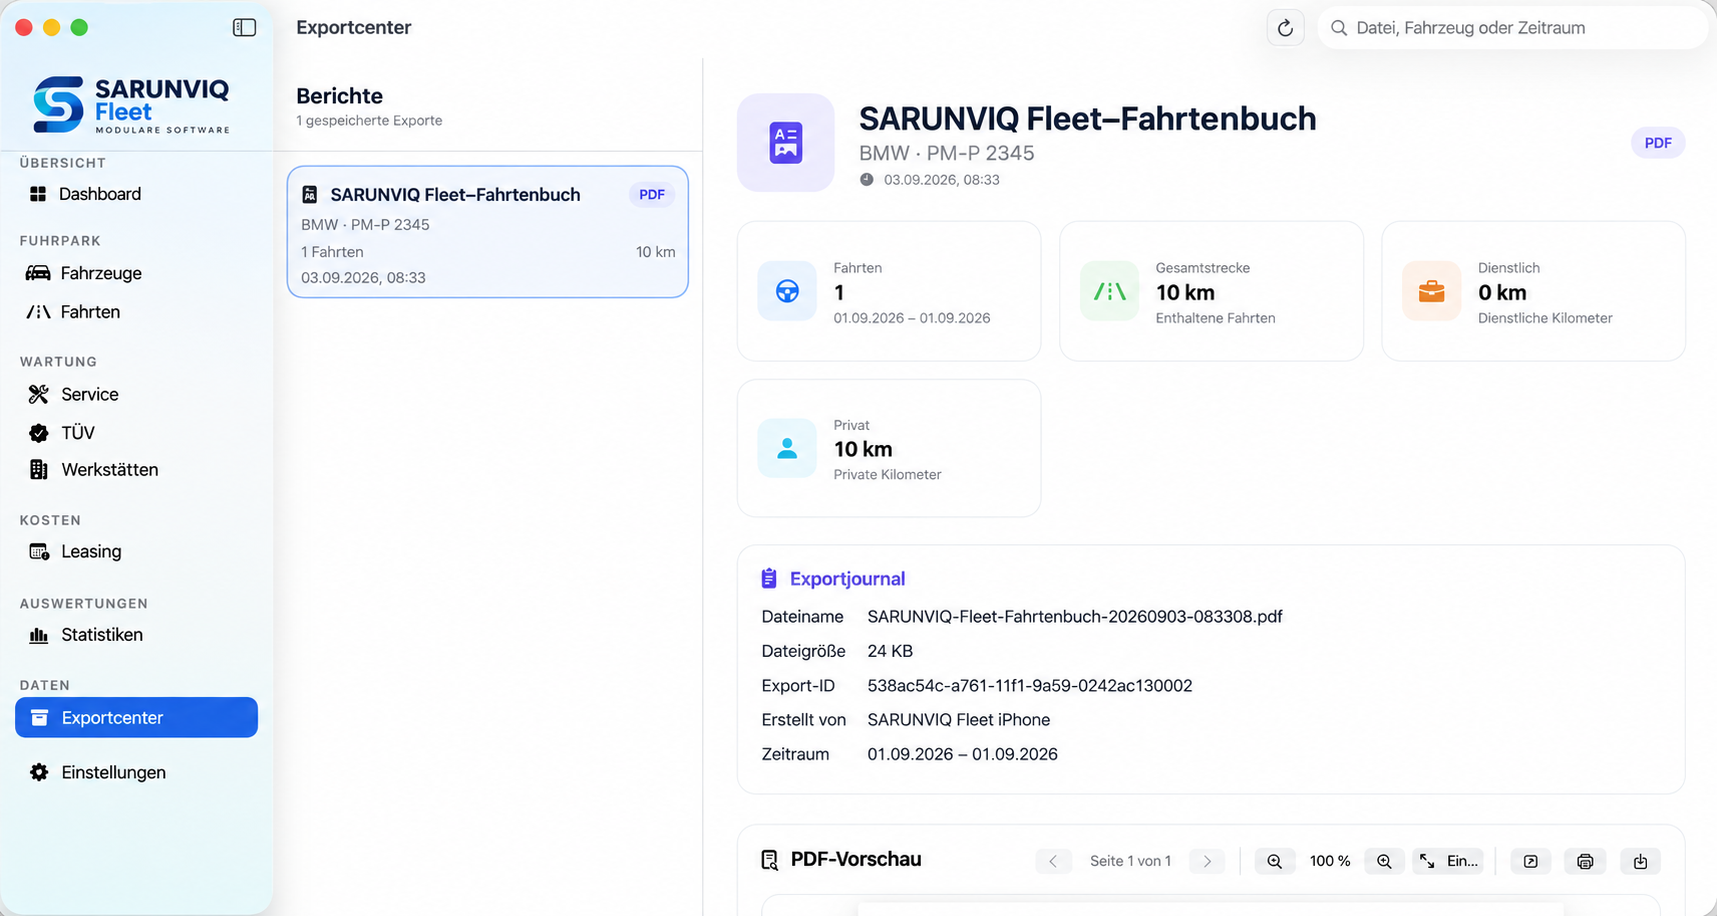Click the Berichte heading
This screenshot has height=916, width=1717.
point(339,96)
